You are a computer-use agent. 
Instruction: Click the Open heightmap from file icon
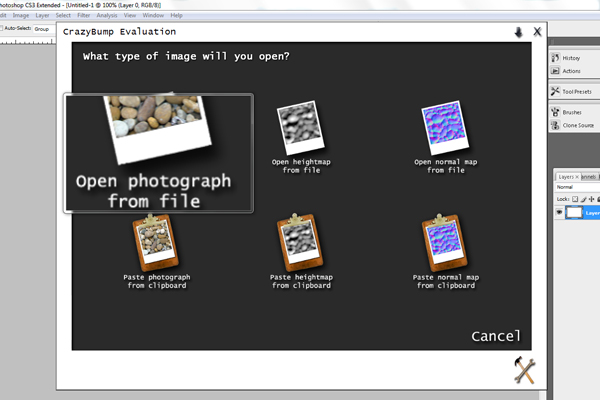click(x=301, y=127)
